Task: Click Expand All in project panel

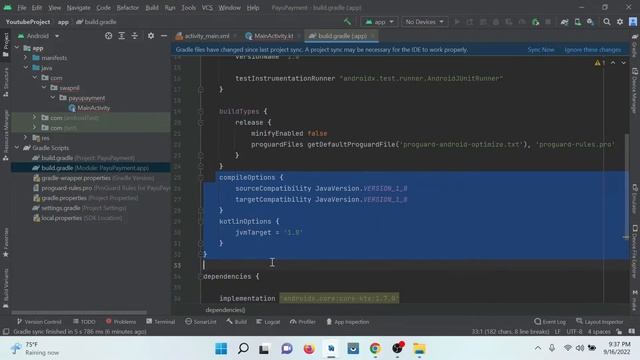Action: tap(122, 36)
